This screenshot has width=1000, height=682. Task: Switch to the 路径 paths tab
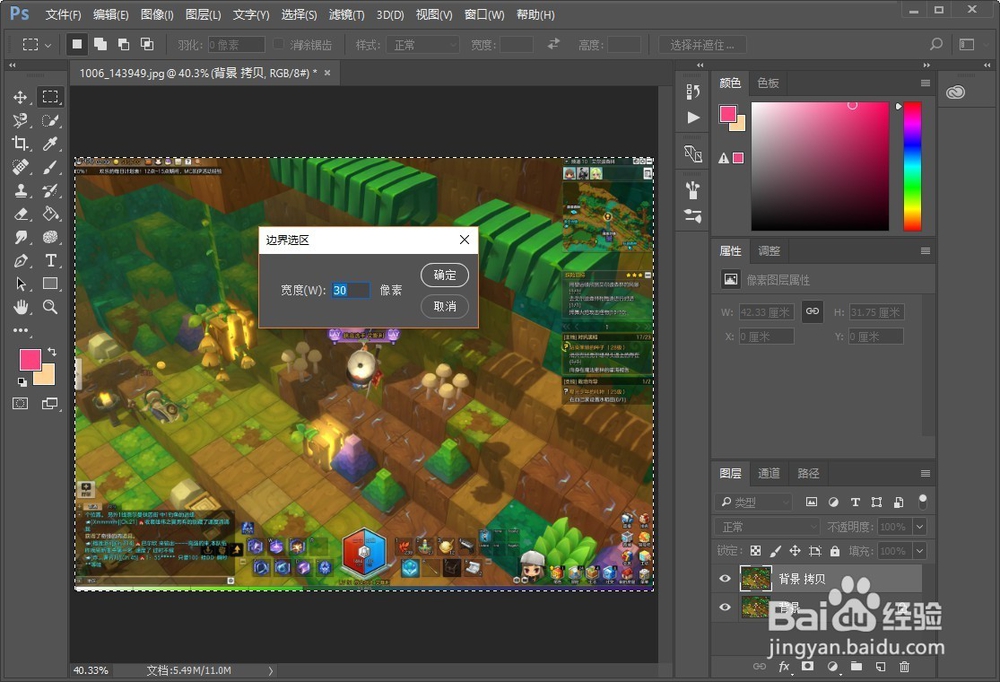click(x=808, y=473)
